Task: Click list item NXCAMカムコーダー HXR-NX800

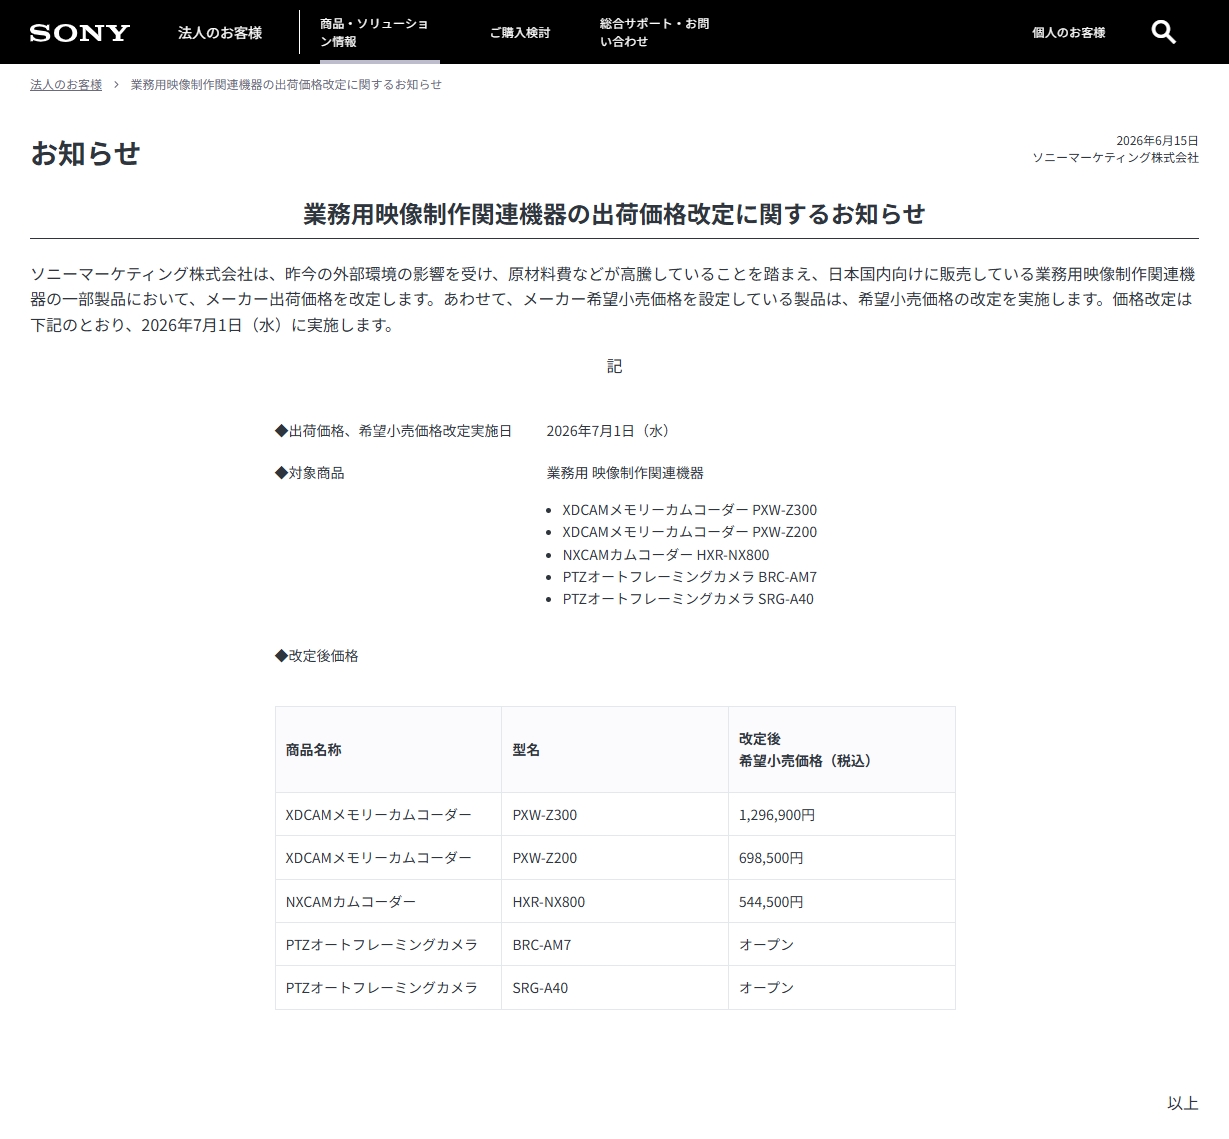Action: (x=666, y=555)
